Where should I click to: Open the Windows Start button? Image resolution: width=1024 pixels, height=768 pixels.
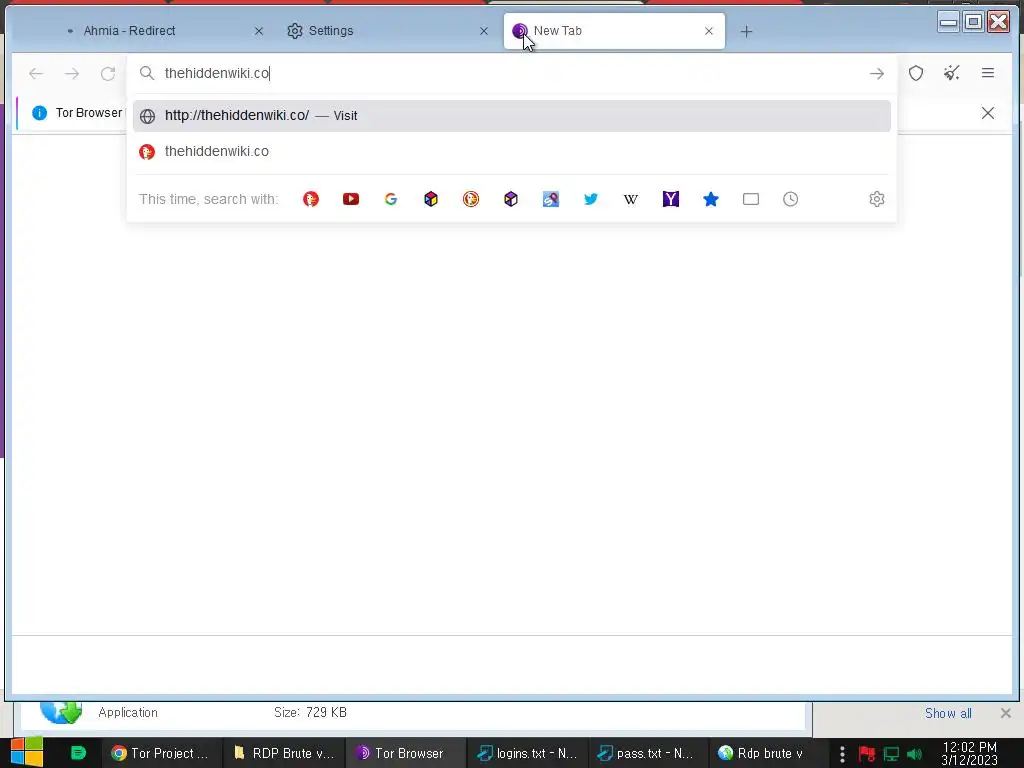[x=27, y=752]
